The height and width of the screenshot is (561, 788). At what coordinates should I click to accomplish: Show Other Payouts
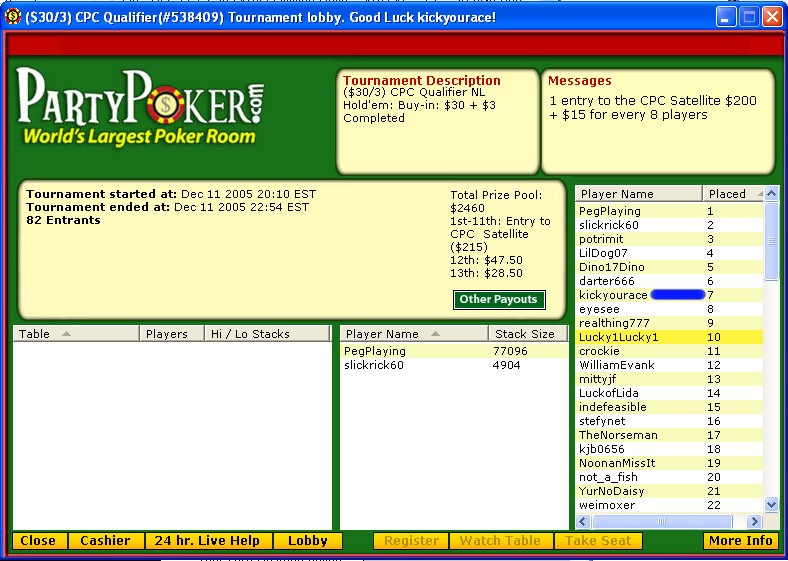[499, 300]
